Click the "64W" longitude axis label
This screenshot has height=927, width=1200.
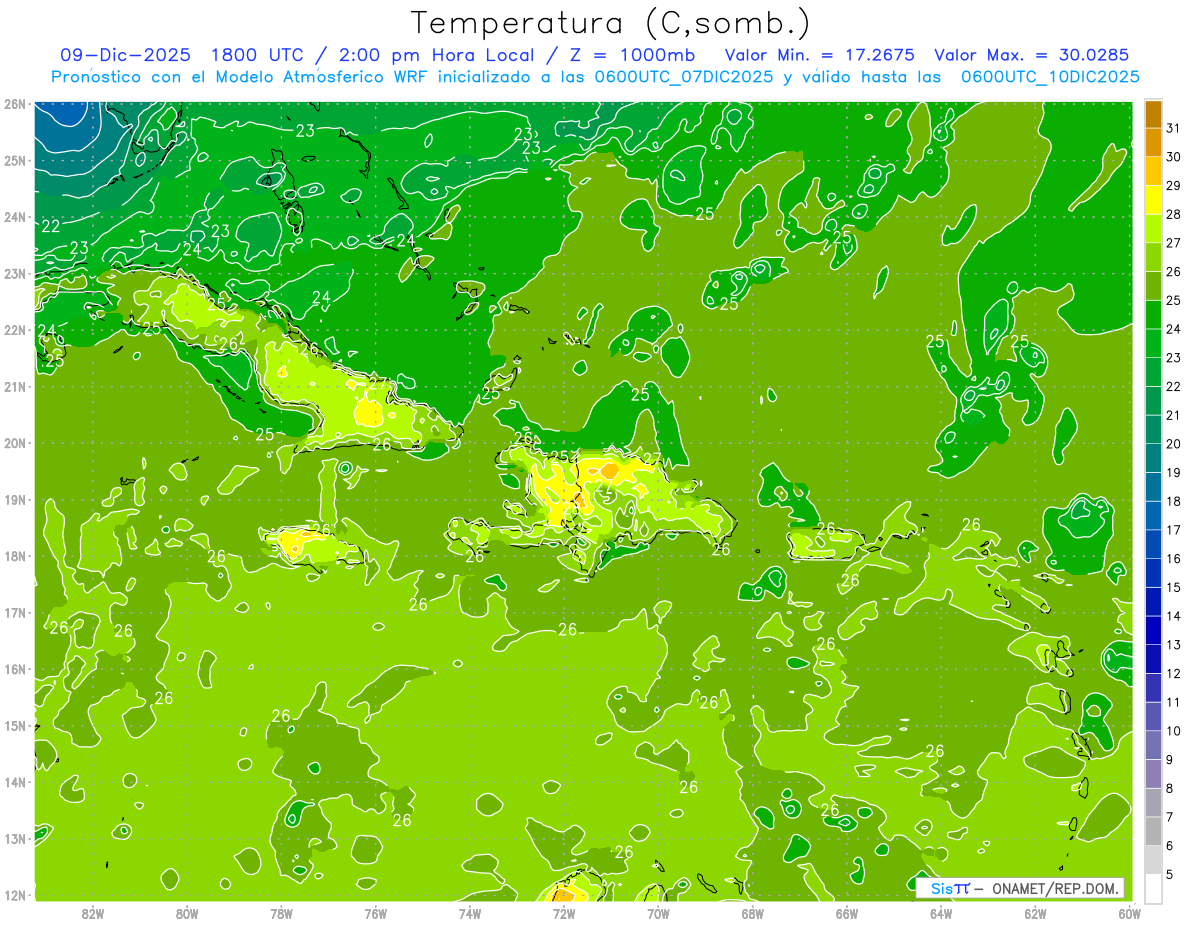point(941,913)
